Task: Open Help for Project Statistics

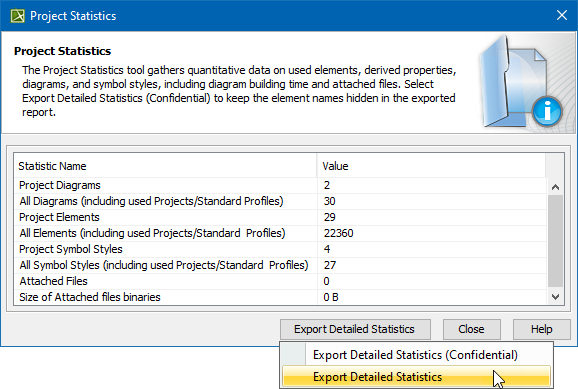Action: [x=542, y=329]
